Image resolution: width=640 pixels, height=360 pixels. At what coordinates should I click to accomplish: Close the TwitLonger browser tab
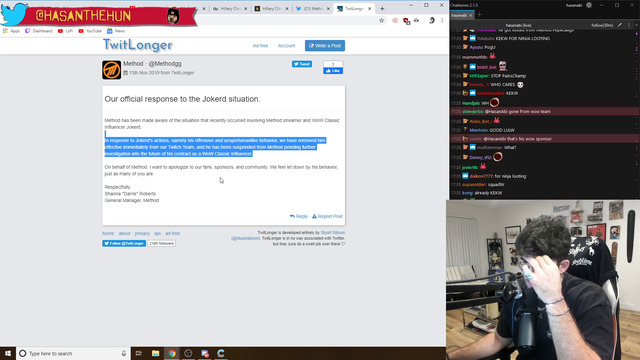coord(369,9)
